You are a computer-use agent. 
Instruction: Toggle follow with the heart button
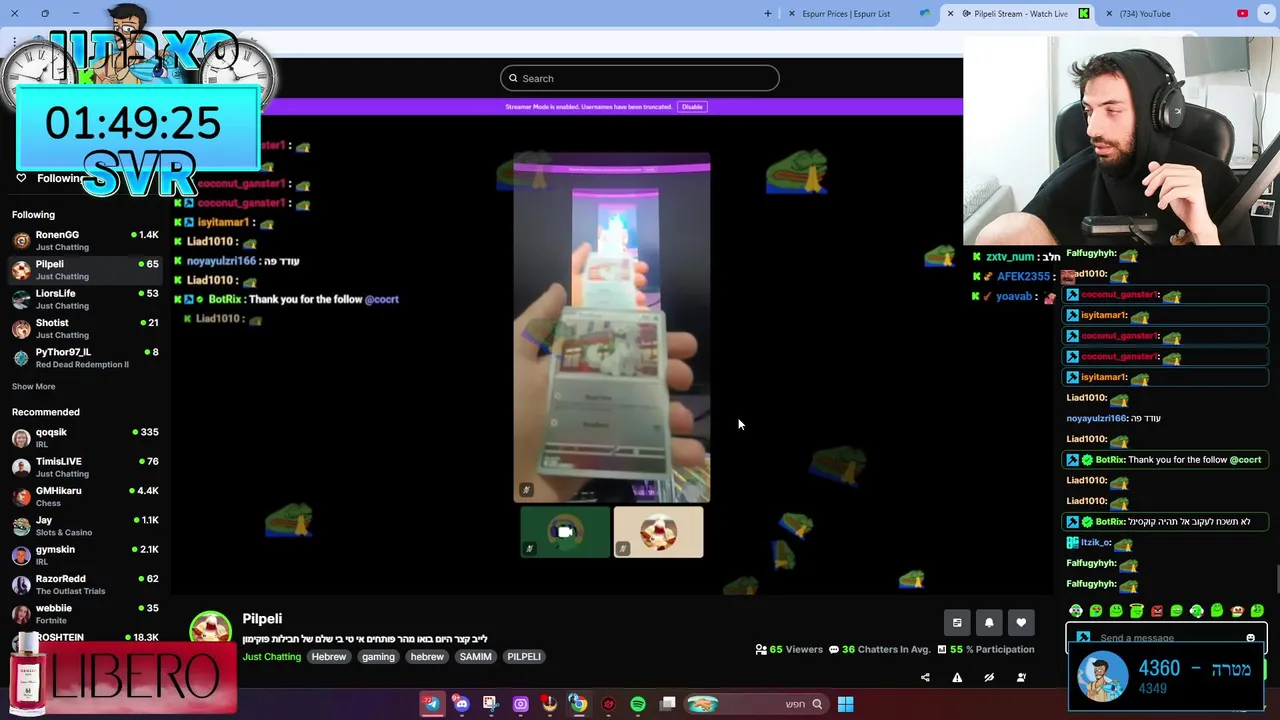tap(1021, 623)
